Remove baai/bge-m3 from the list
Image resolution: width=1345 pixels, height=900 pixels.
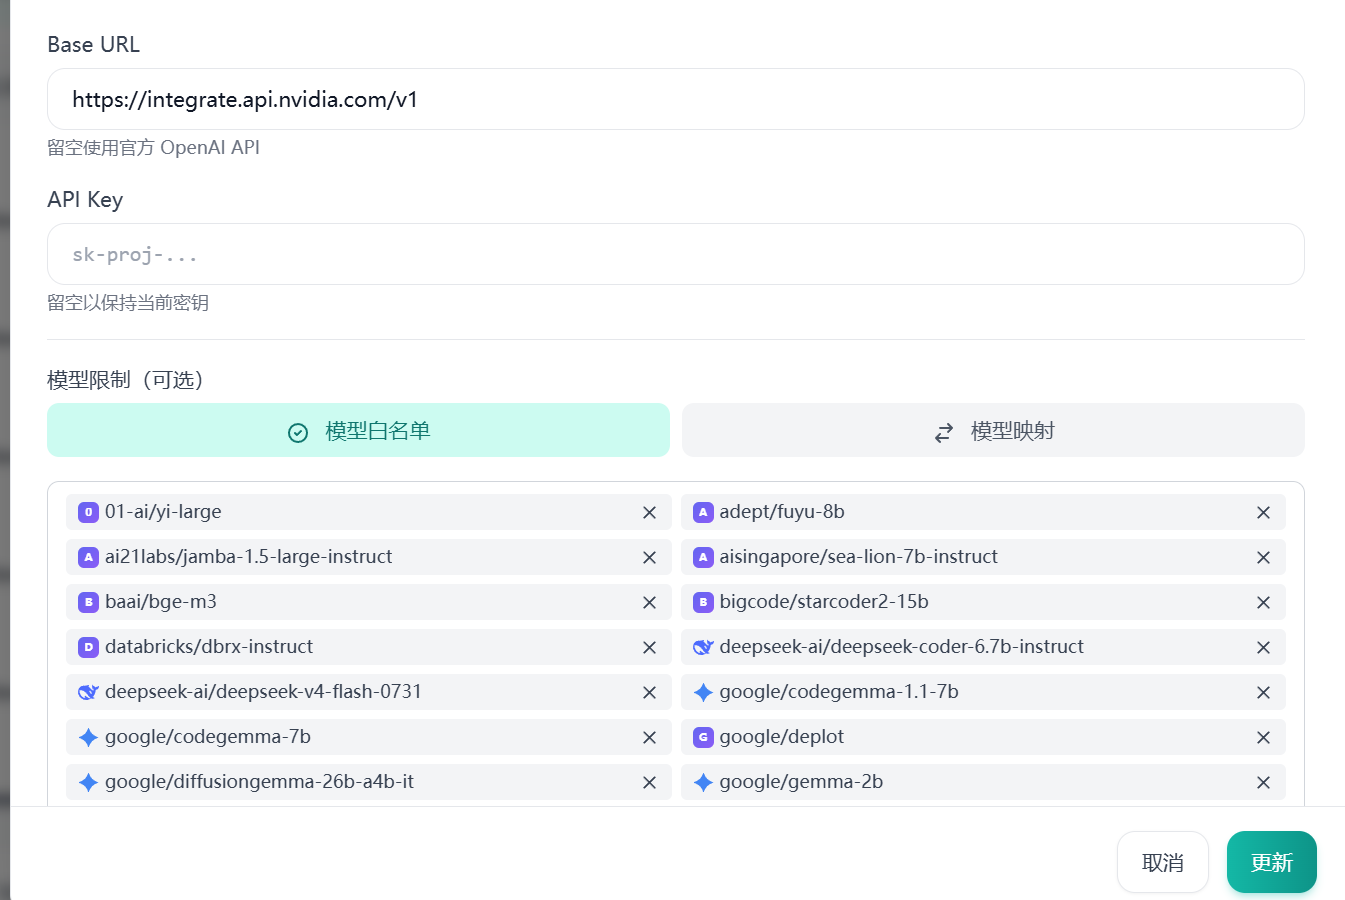click(x=649, y=602)
